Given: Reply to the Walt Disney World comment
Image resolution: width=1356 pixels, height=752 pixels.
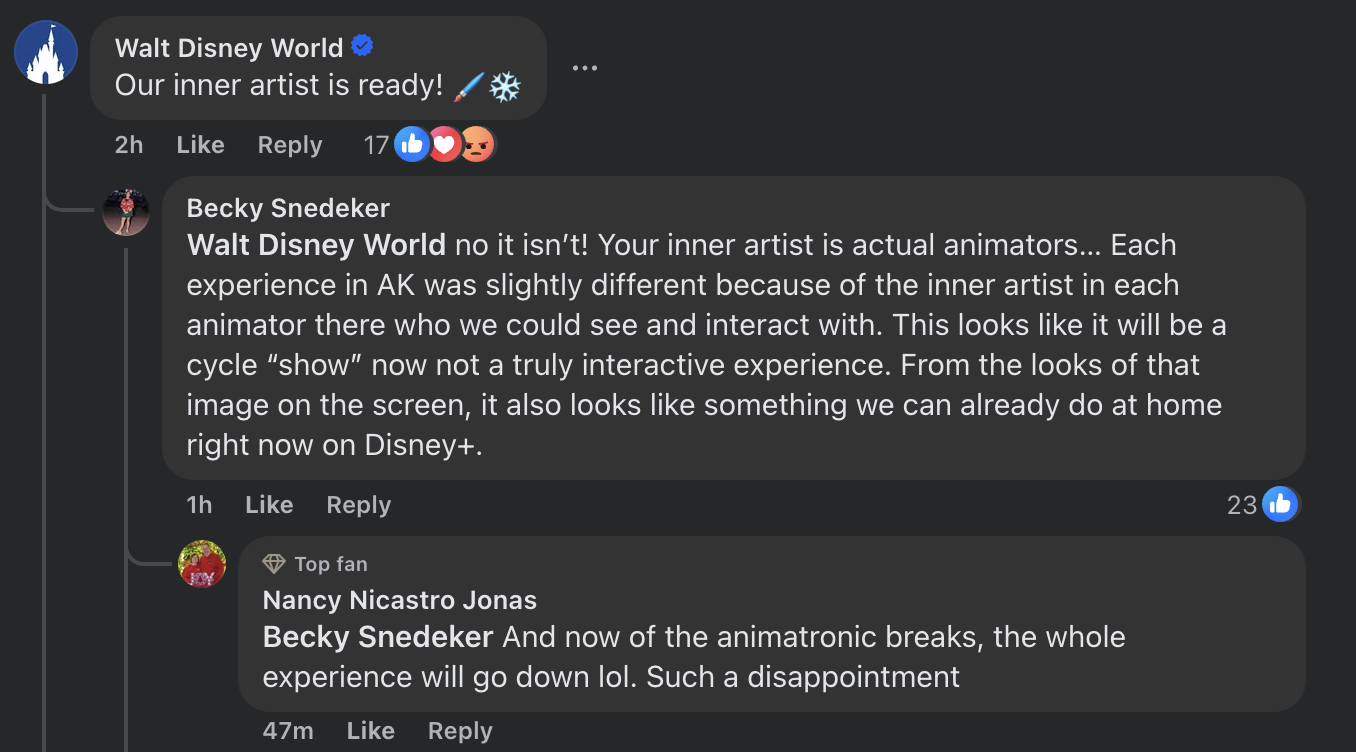Looking at the screenshot, I should 290,145.
